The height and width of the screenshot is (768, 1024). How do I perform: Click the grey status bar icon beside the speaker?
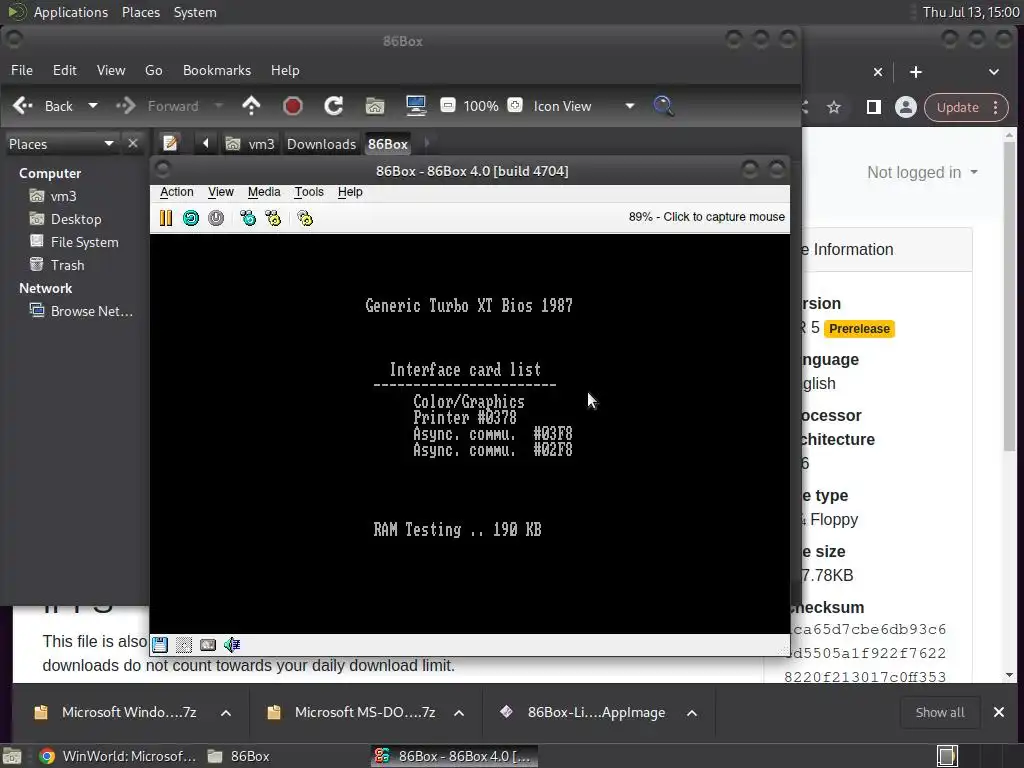pos(208,645)
